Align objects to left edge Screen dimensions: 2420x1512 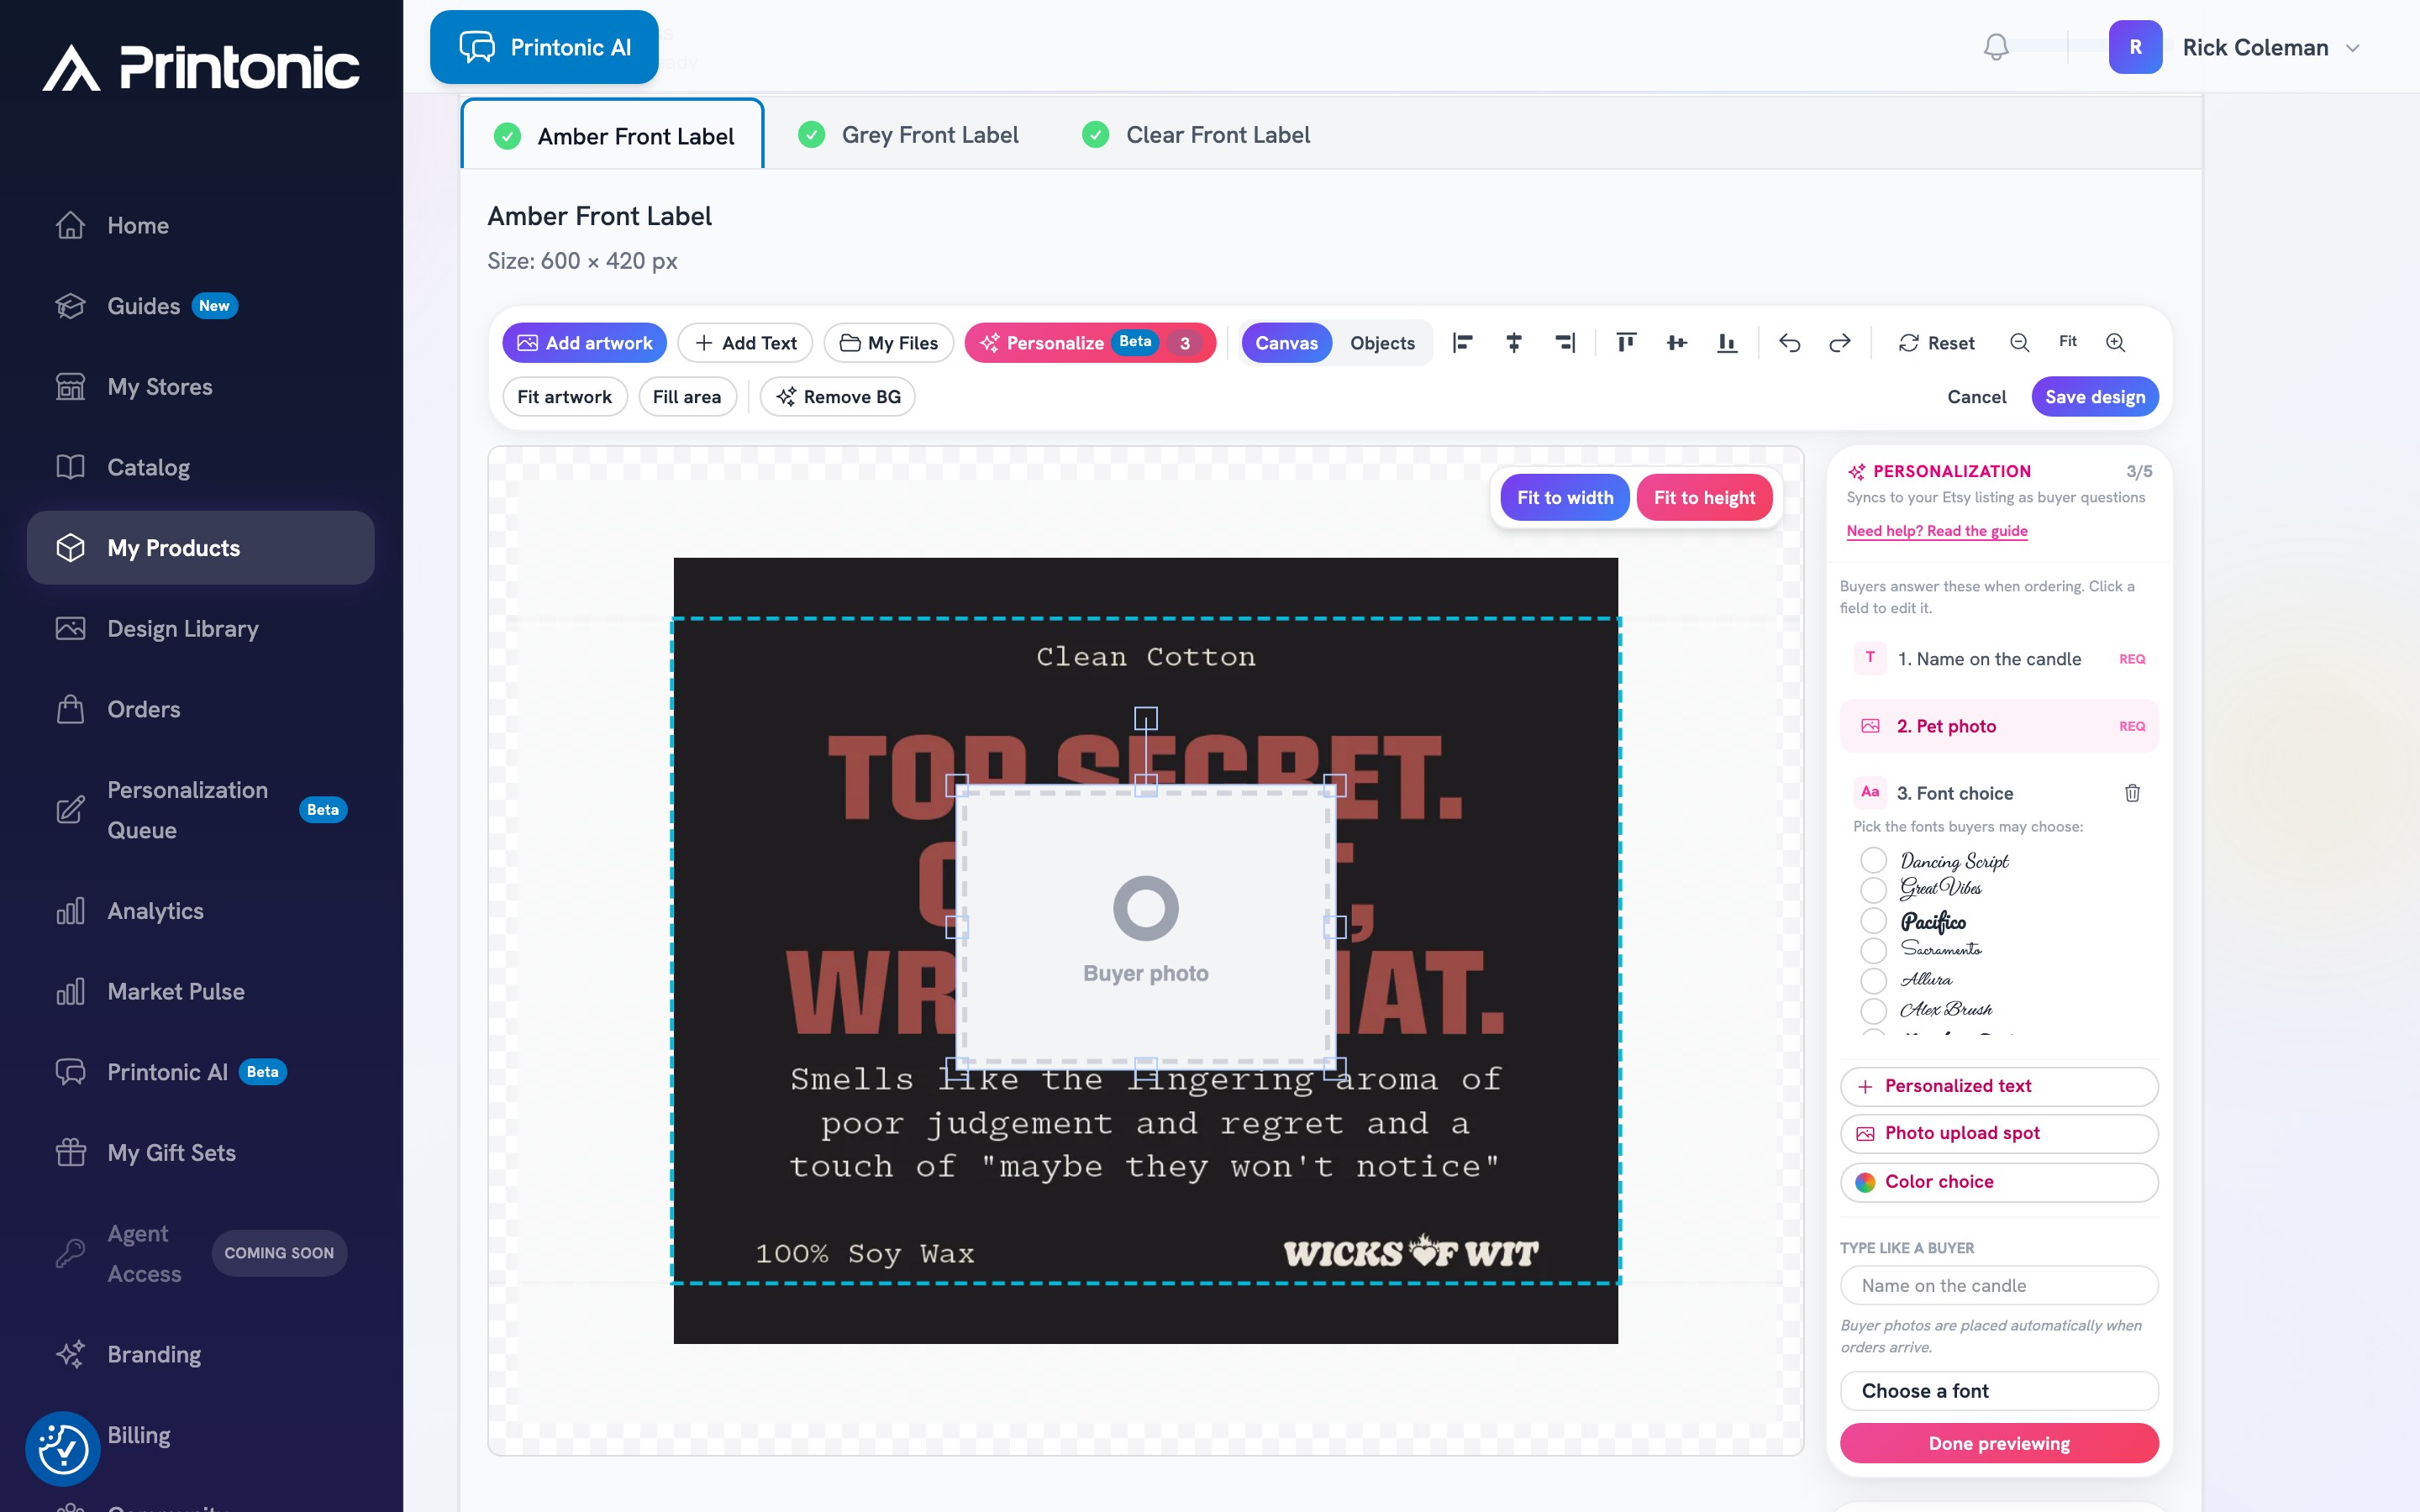tap(1462, 343)
